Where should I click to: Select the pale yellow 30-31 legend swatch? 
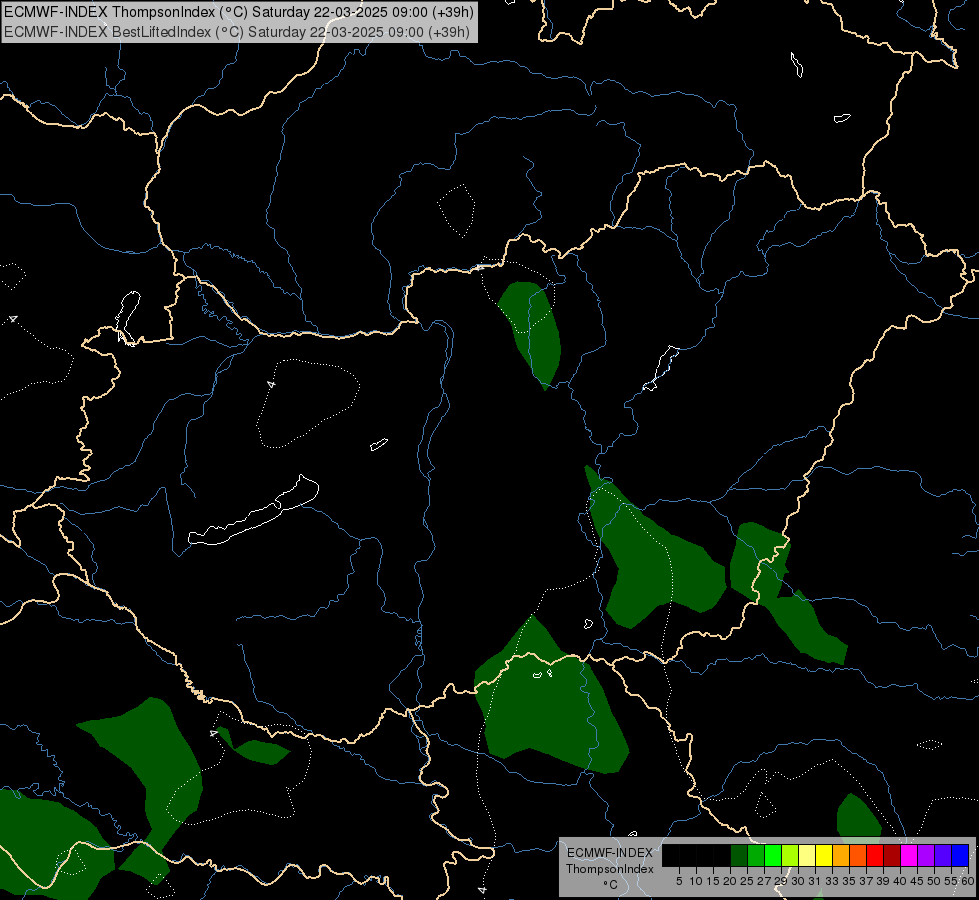pyautogui.click(x=807, y=855)
